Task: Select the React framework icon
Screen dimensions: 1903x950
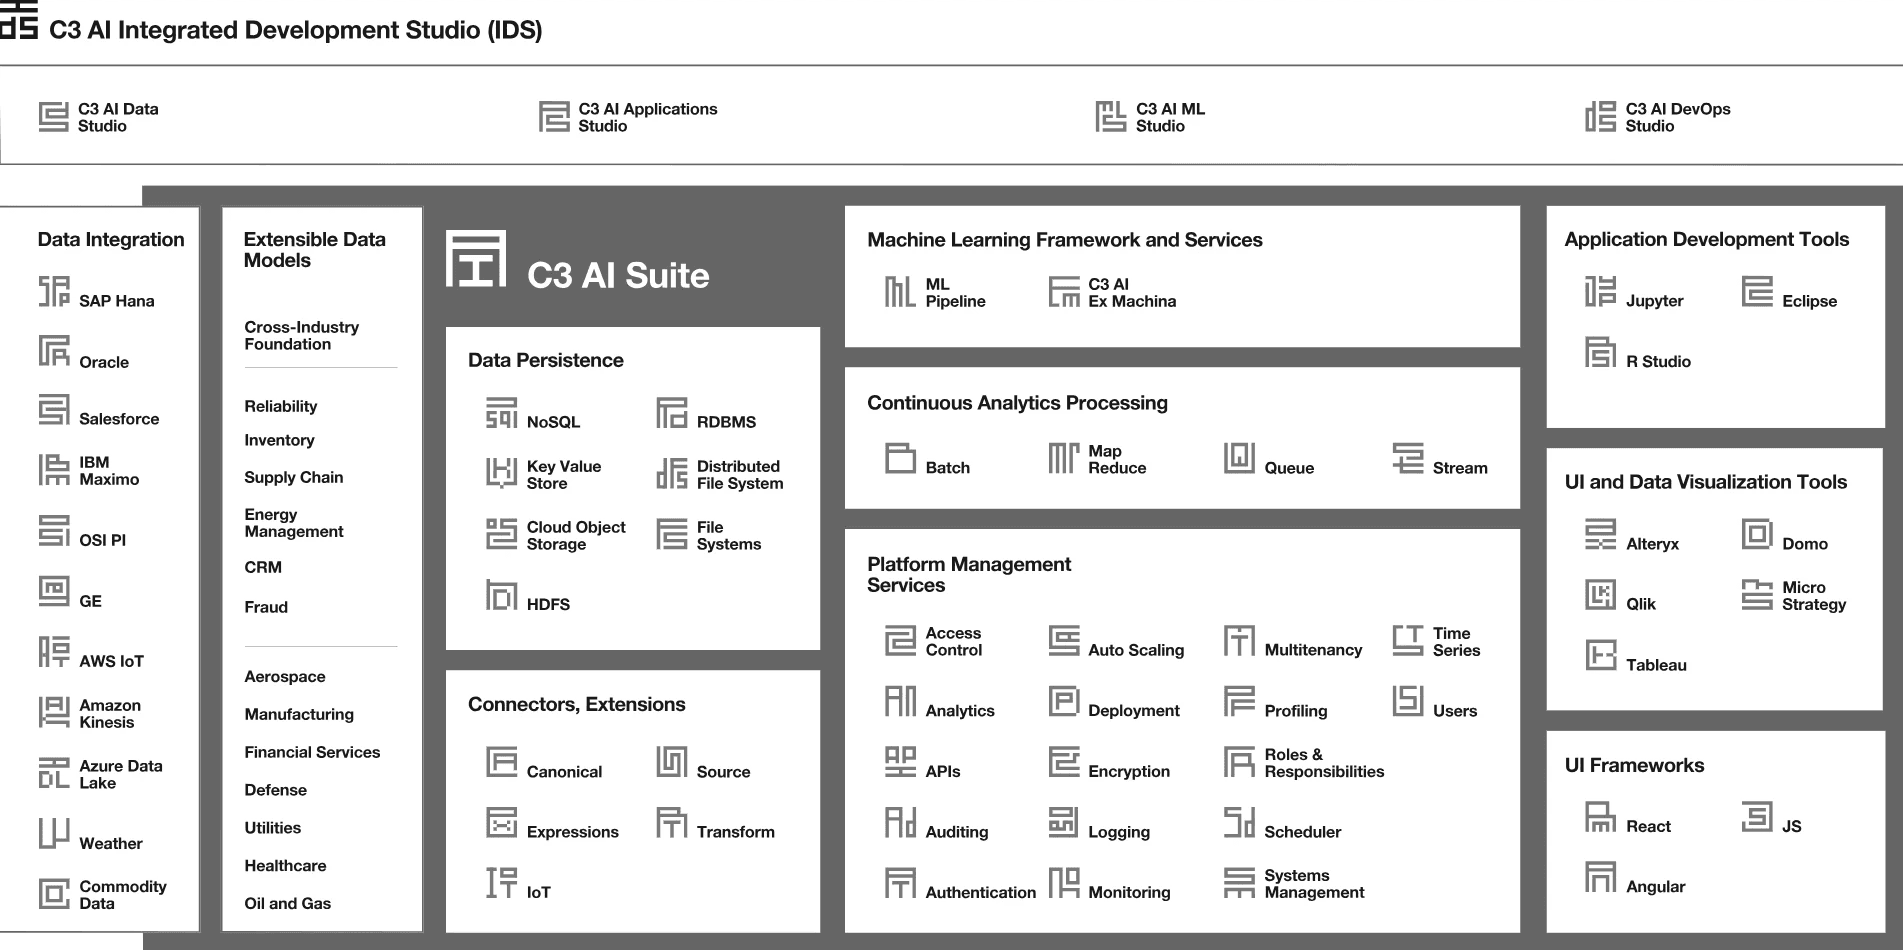Action: pos(1601,817)
